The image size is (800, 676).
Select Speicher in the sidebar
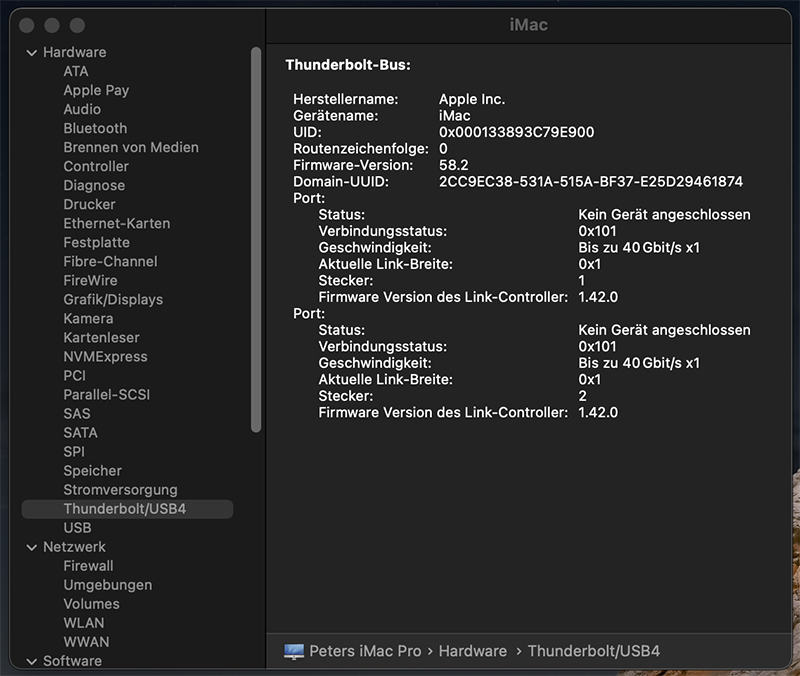[92, 471]
